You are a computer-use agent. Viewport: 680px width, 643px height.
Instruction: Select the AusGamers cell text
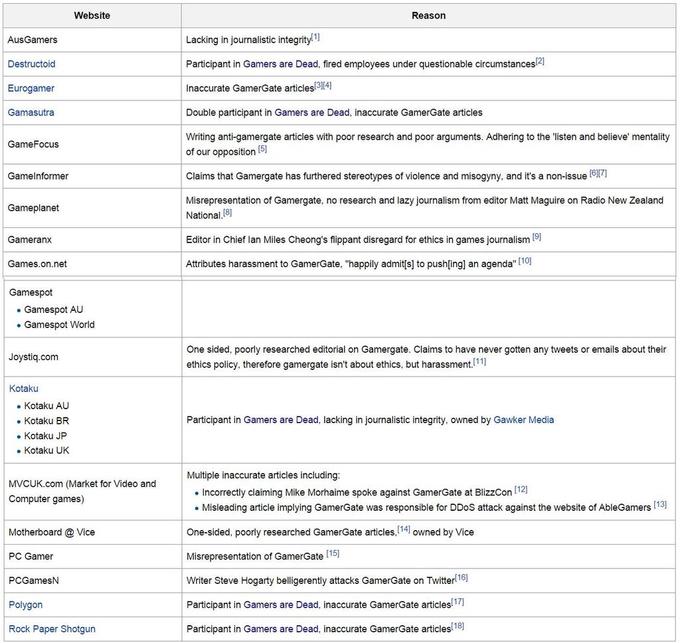coord(33,39)
